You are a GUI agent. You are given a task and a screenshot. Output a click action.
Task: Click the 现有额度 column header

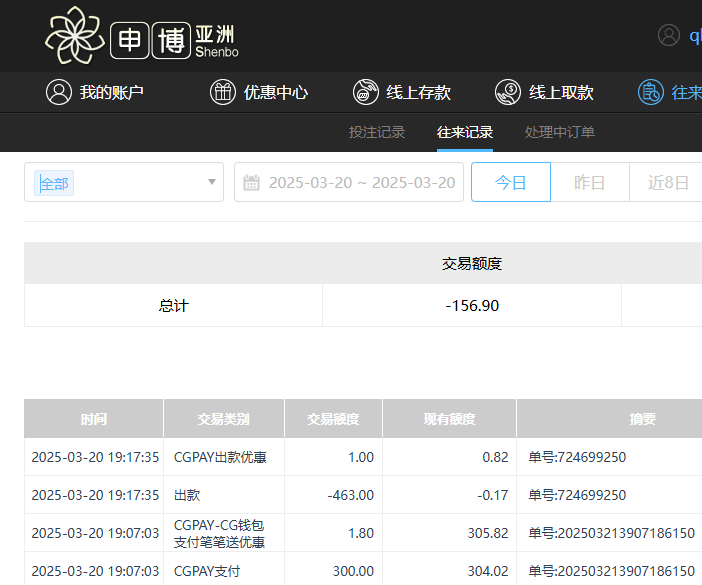coord(449,418)
